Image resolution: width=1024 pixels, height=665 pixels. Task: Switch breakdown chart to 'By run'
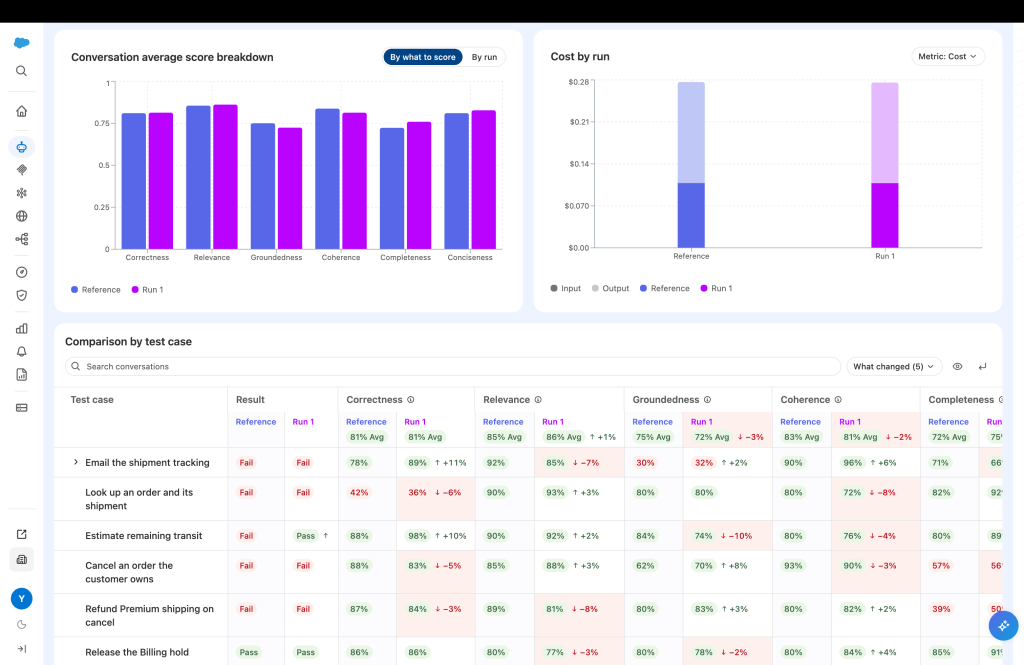click(x=484, y=57)
